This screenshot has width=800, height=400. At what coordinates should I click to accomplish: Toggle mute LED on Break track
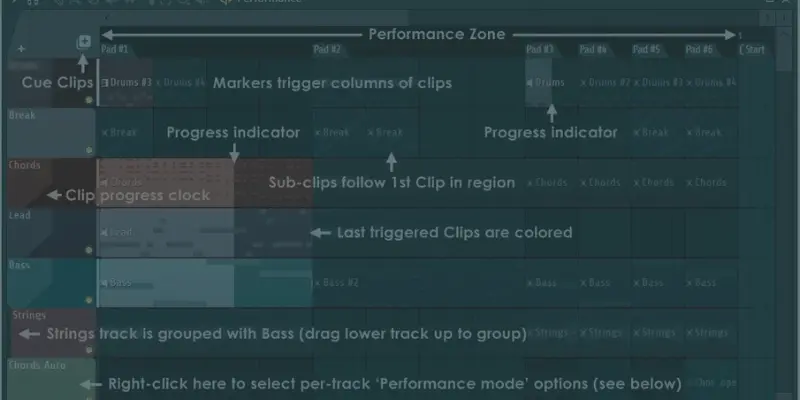point(89,150)
